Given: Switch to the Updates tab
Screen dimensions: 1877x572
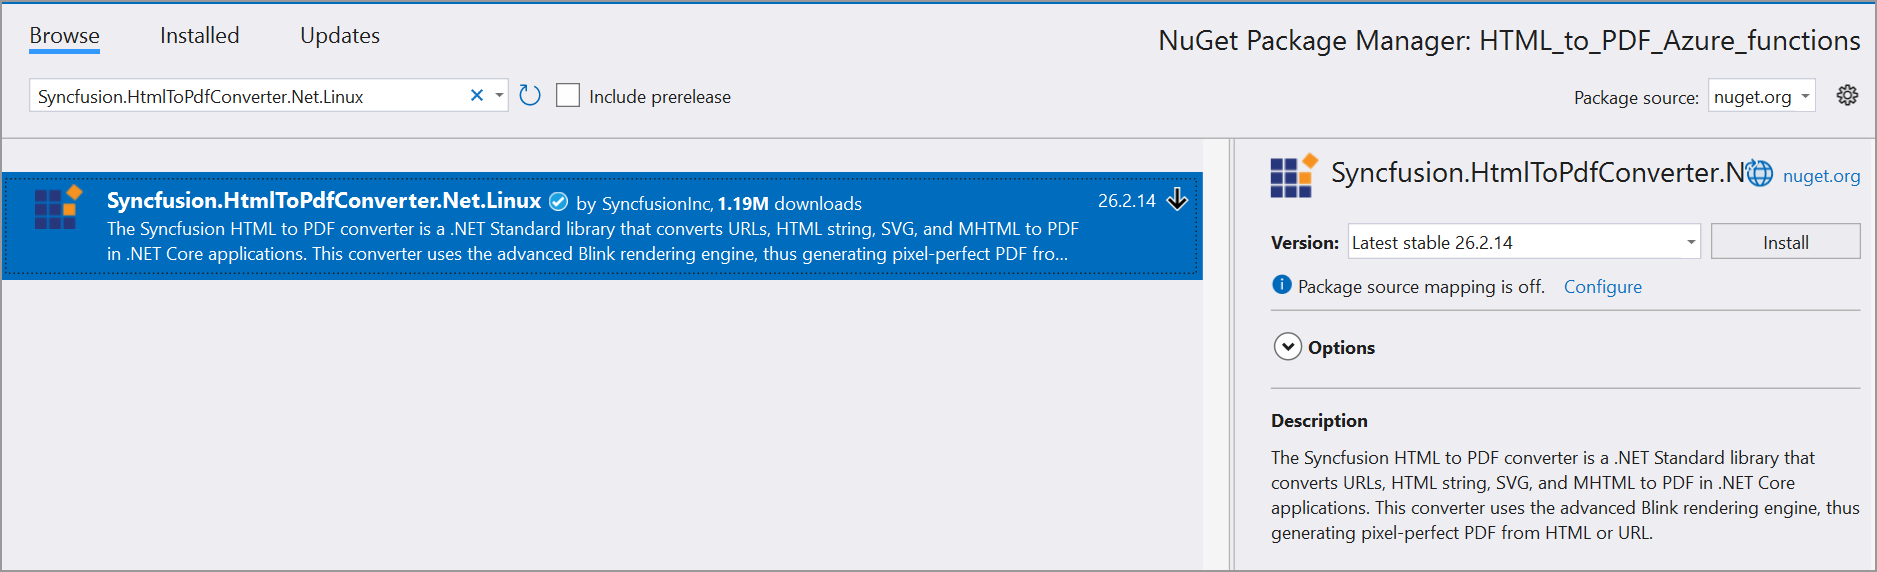Looking at the screenshot, I should click(340, 36).
